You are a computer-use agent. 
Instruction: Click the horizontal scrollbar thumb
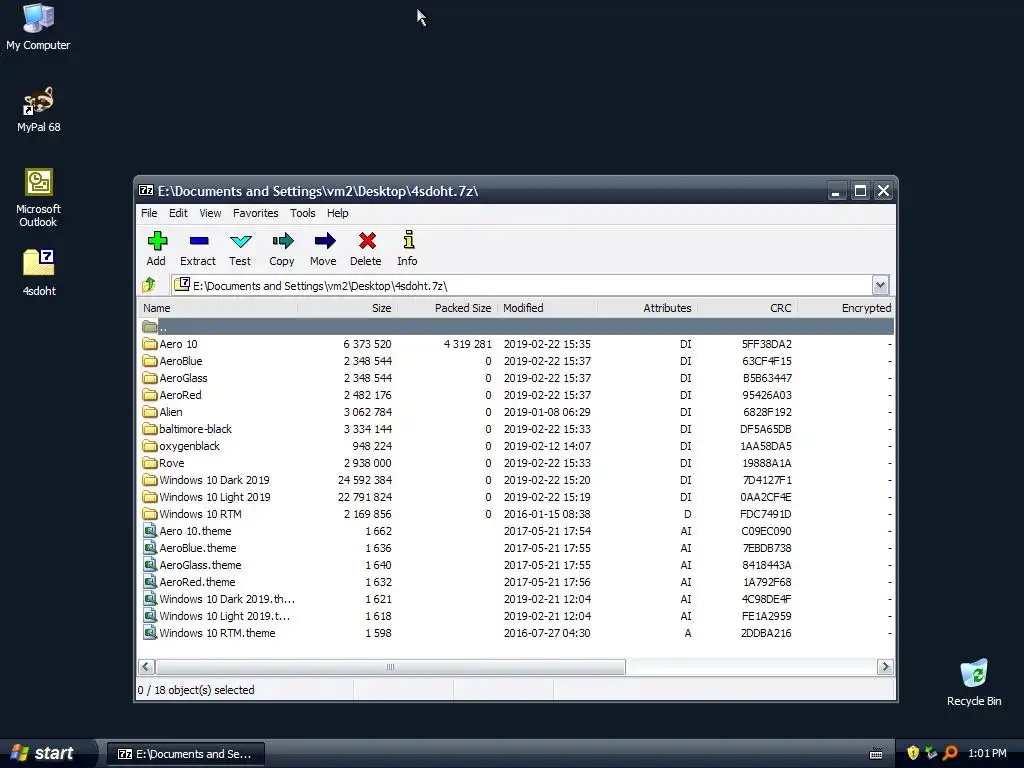pos(391,667)
